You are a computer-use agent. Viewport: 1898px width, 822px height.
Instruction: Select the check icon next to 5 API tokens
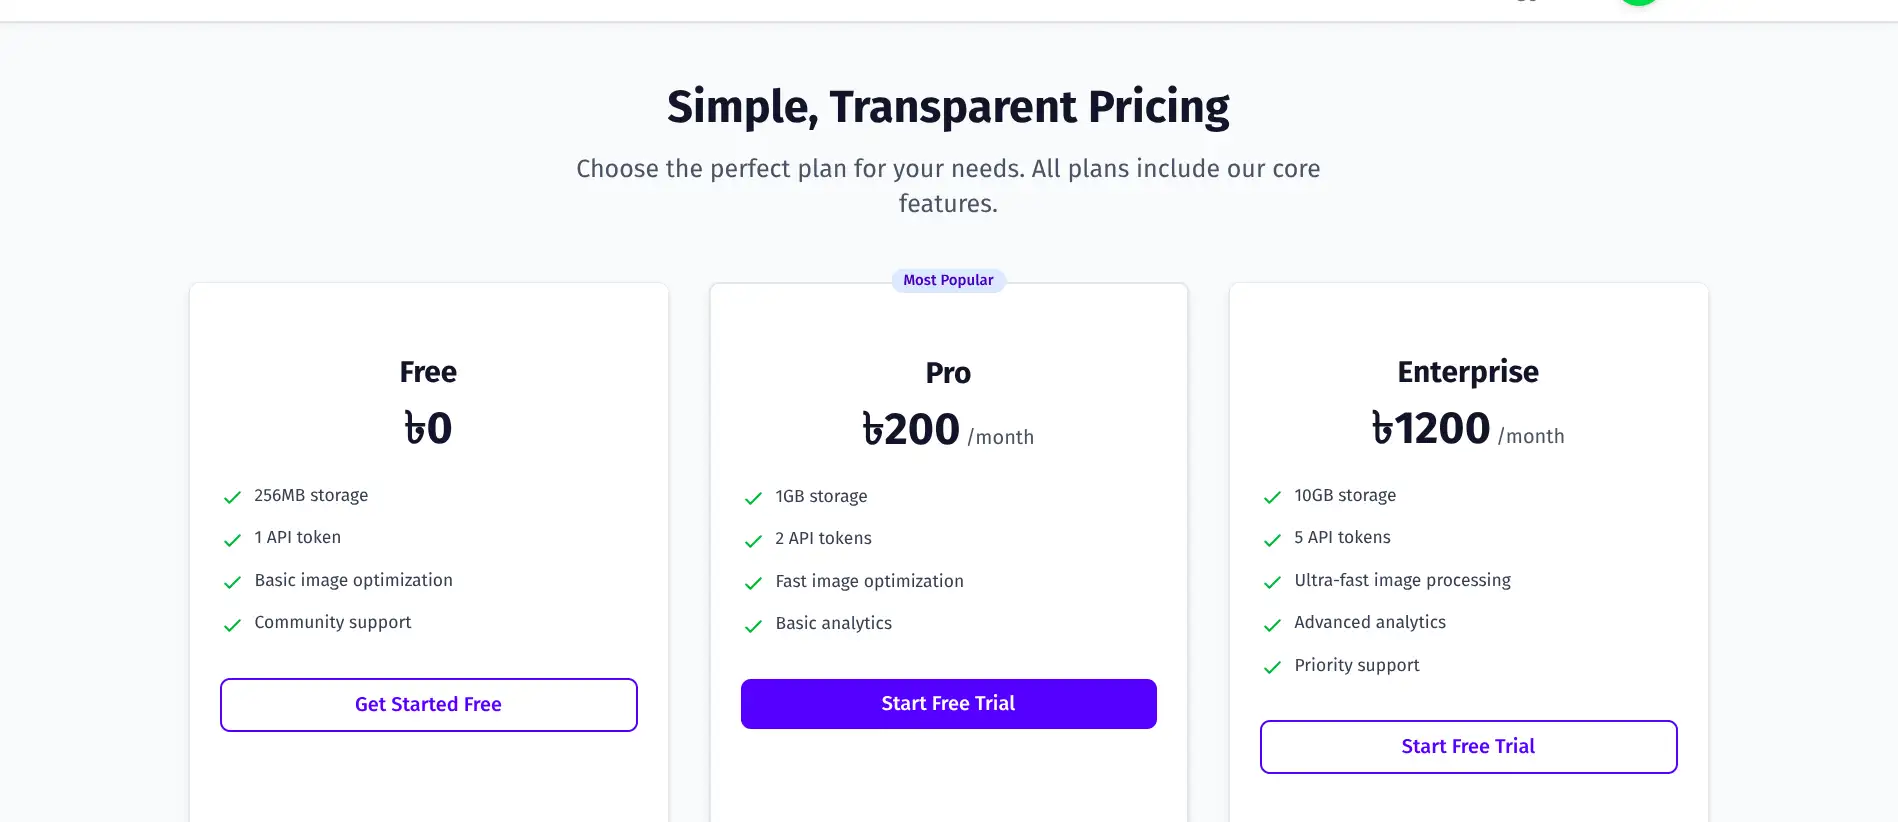(1272, 540)
